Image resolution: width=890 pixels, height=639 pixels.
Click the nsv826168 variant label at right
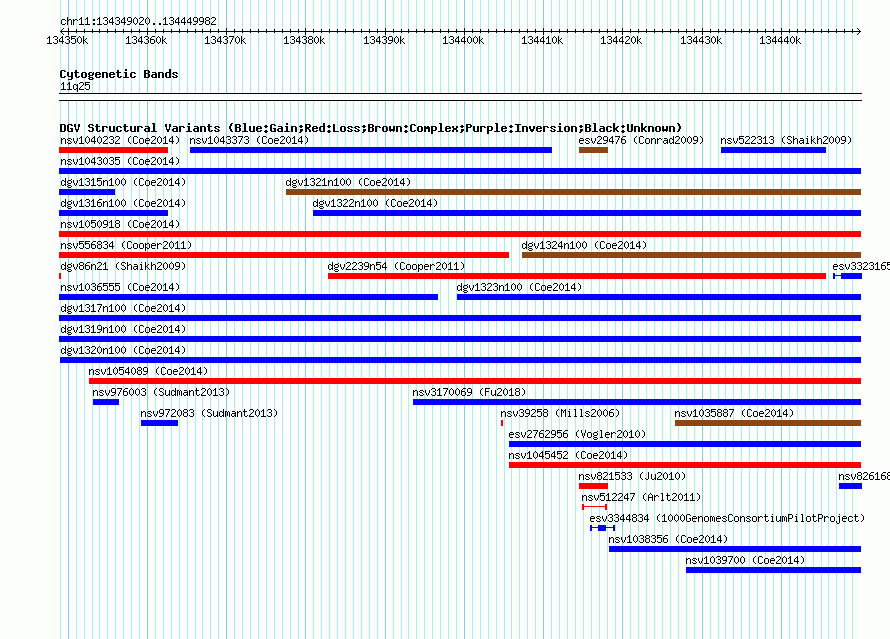click(x=864, y=476)
